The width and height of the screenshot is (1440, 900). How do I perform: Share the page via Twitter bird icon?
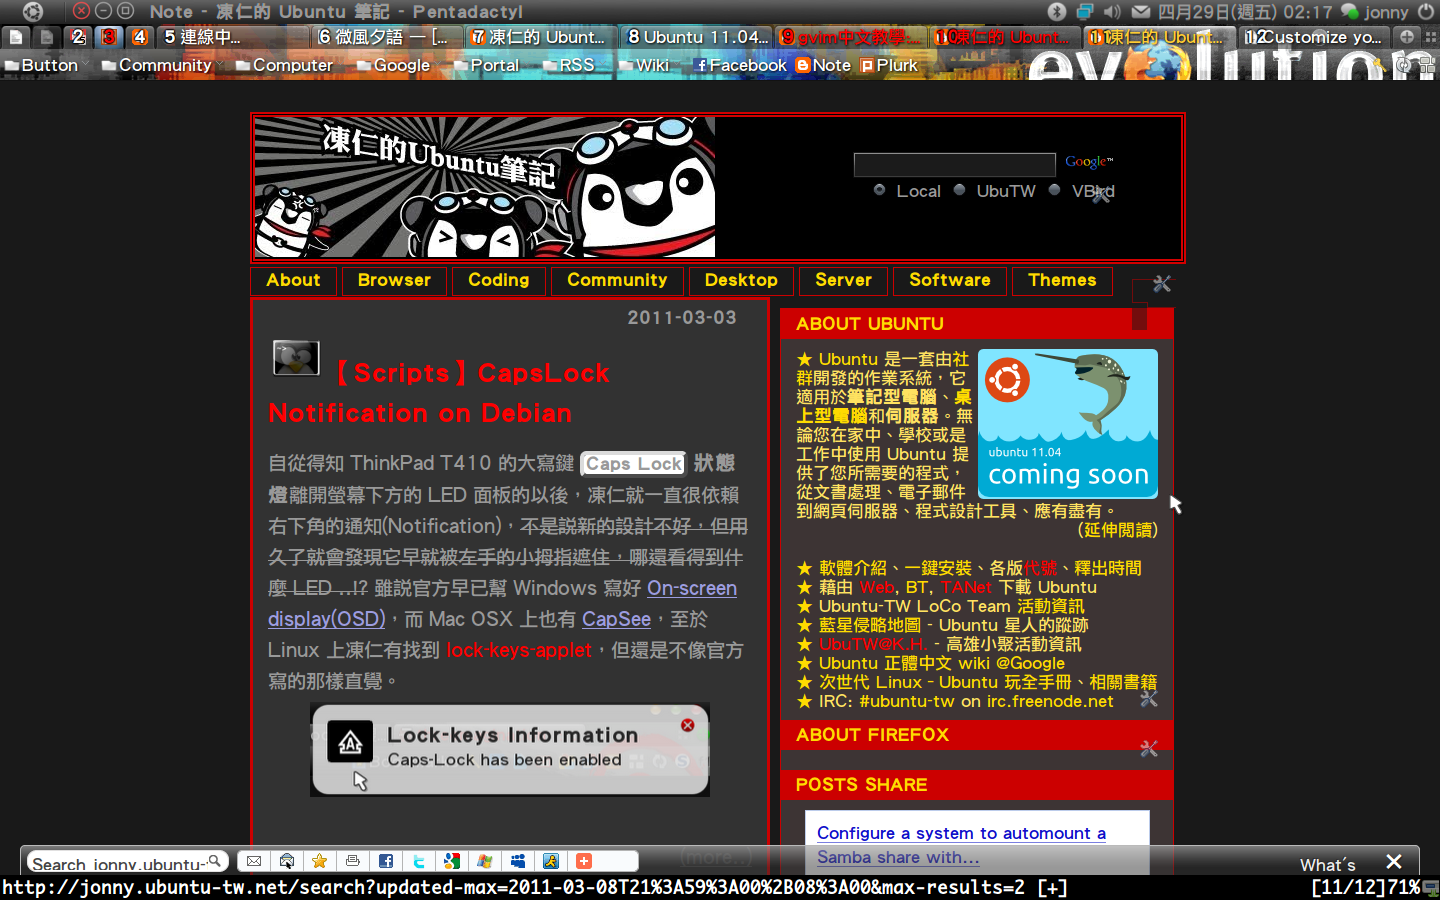(x=419, y=861)
